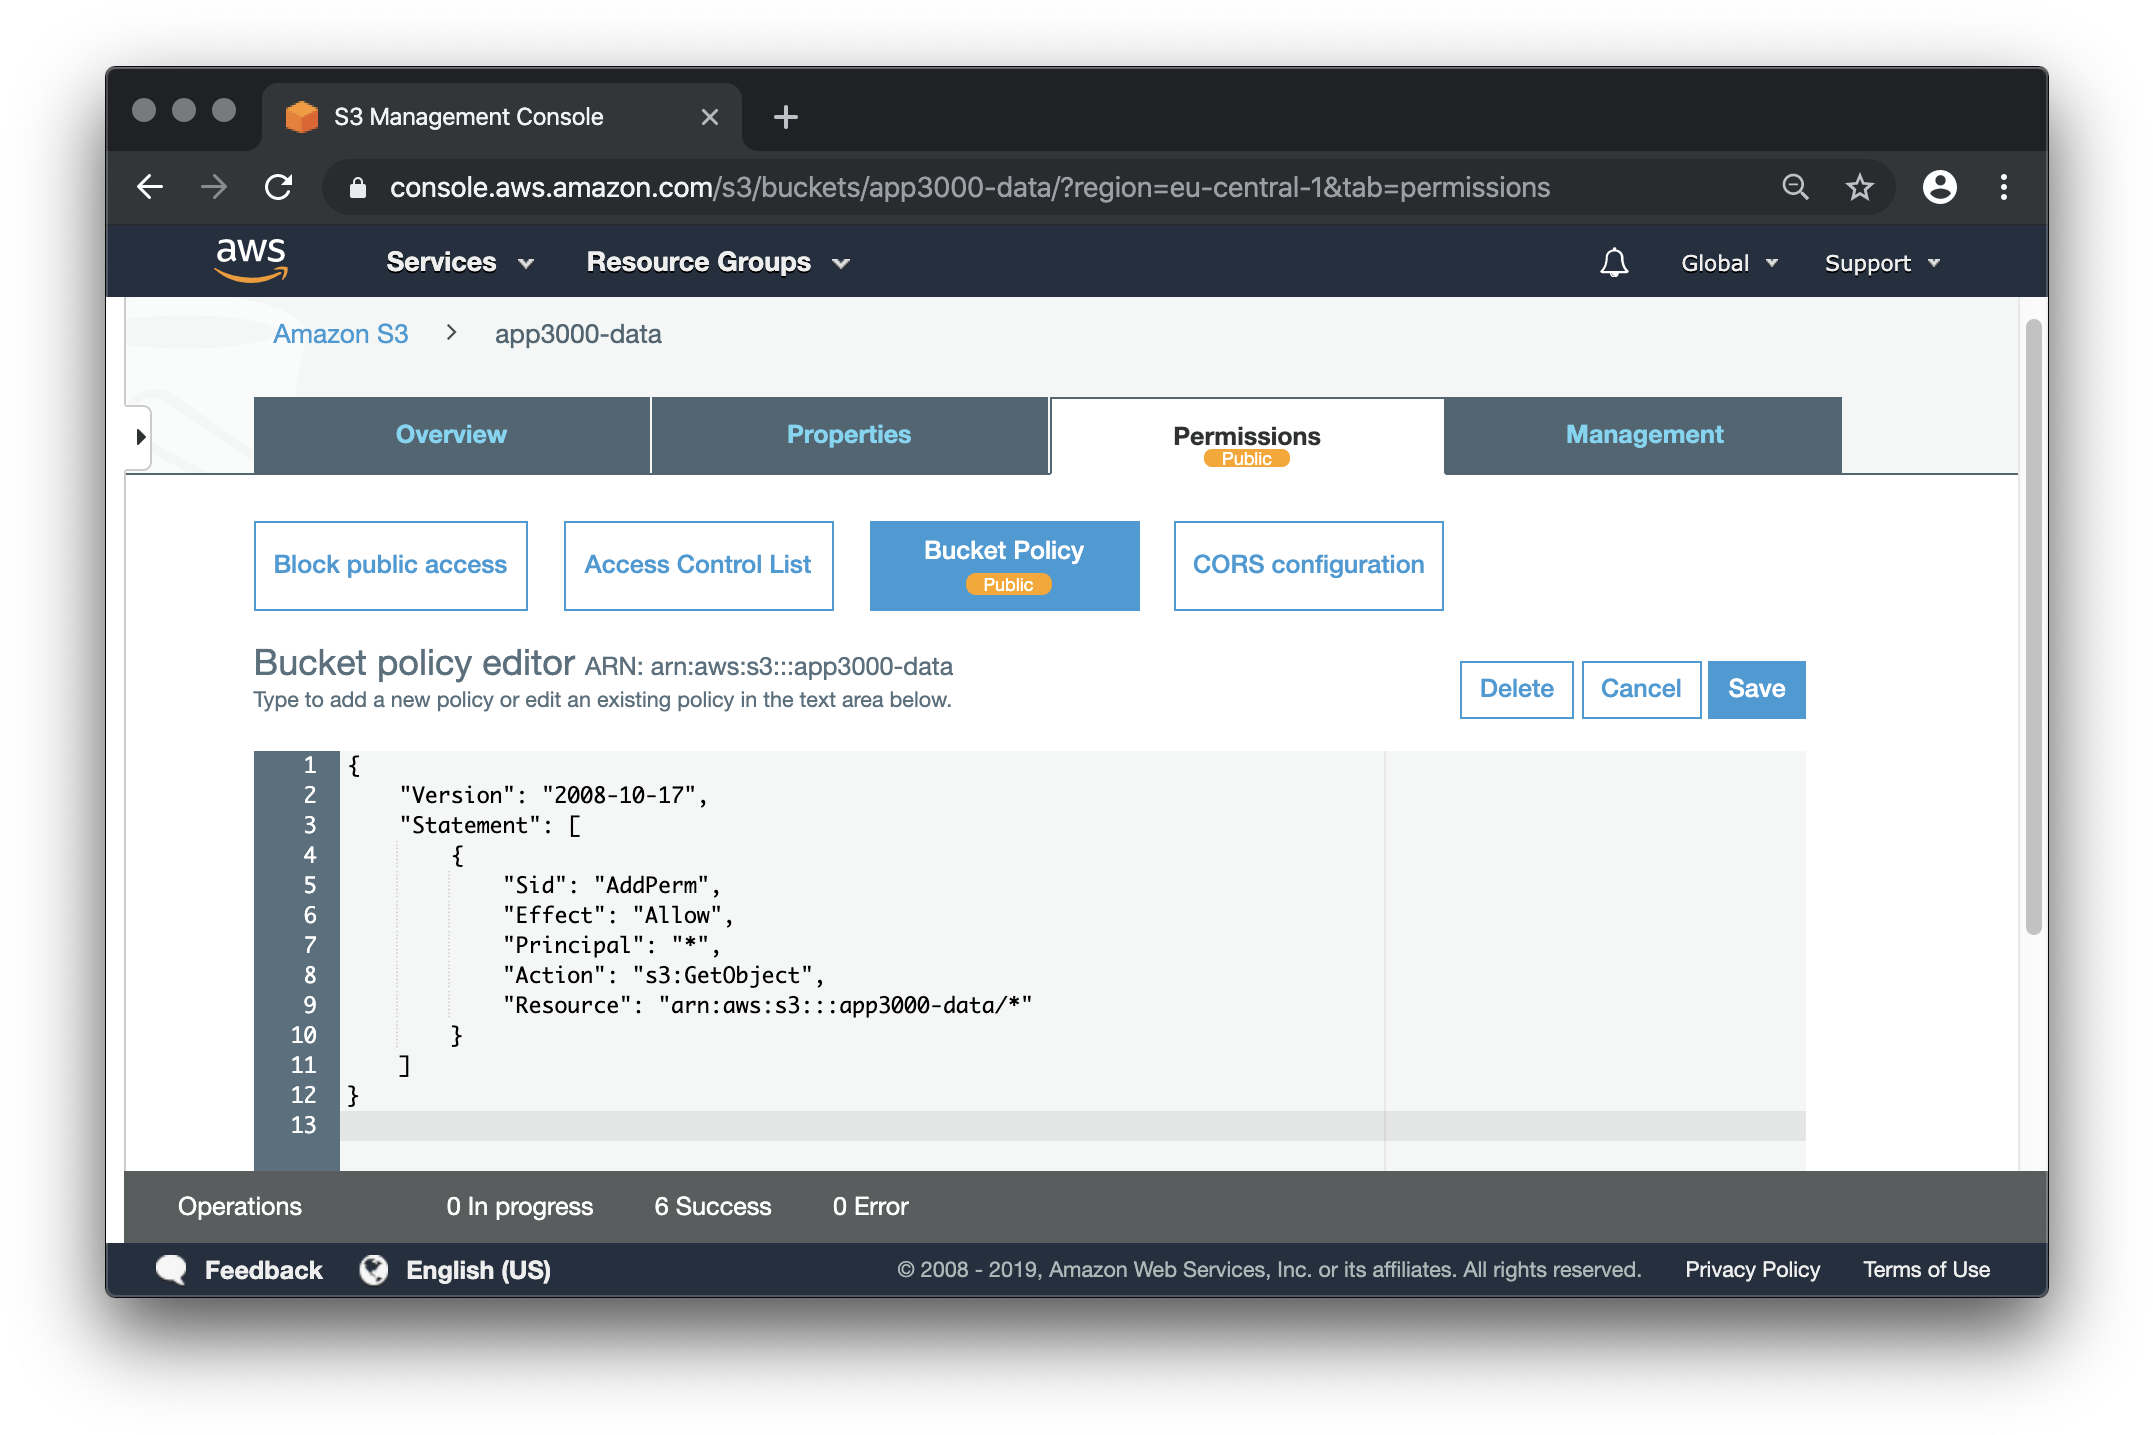
Task: Click the "Statement": [ line
Action: pyautogui.click(x=490, y=825)
